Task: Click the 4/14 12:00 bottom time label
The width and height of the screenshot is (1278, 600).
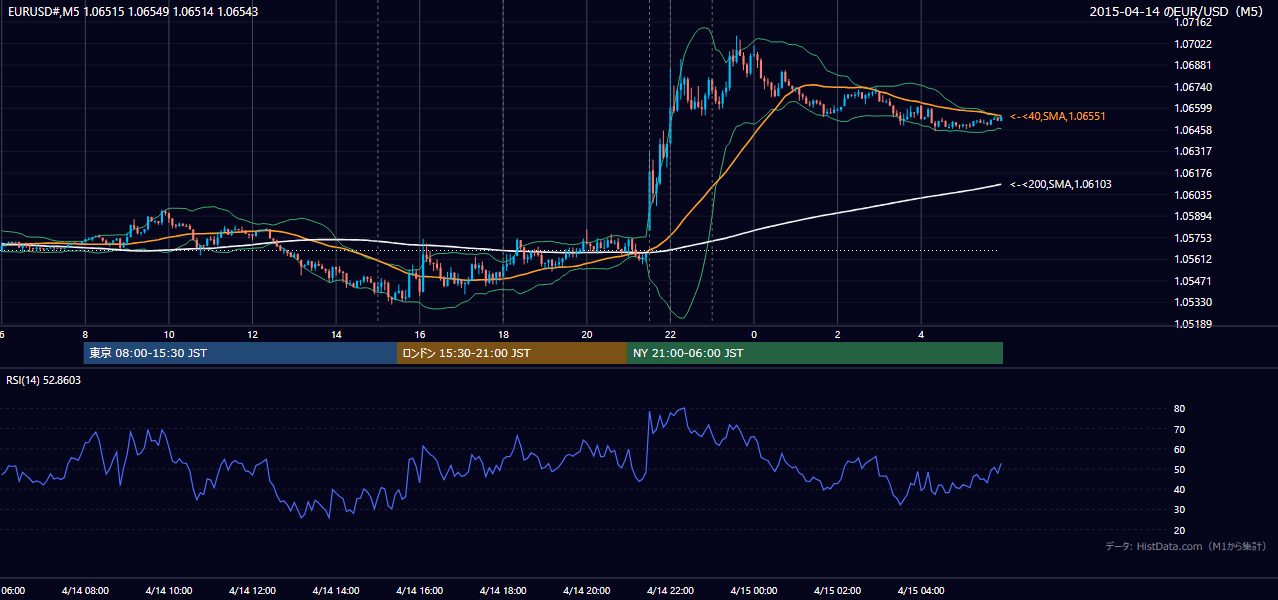Action: [252, 591]
